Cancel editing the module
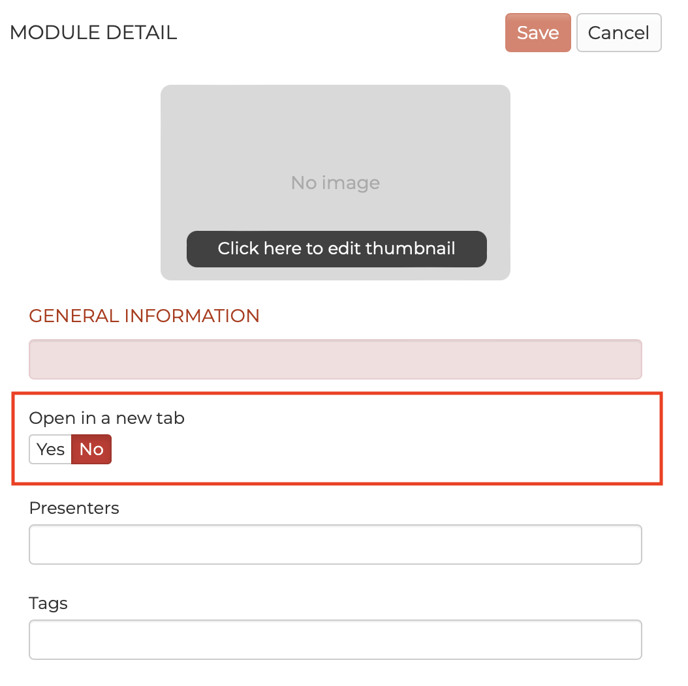This screenshot has width=688, height=686. (x=618, y=33)
